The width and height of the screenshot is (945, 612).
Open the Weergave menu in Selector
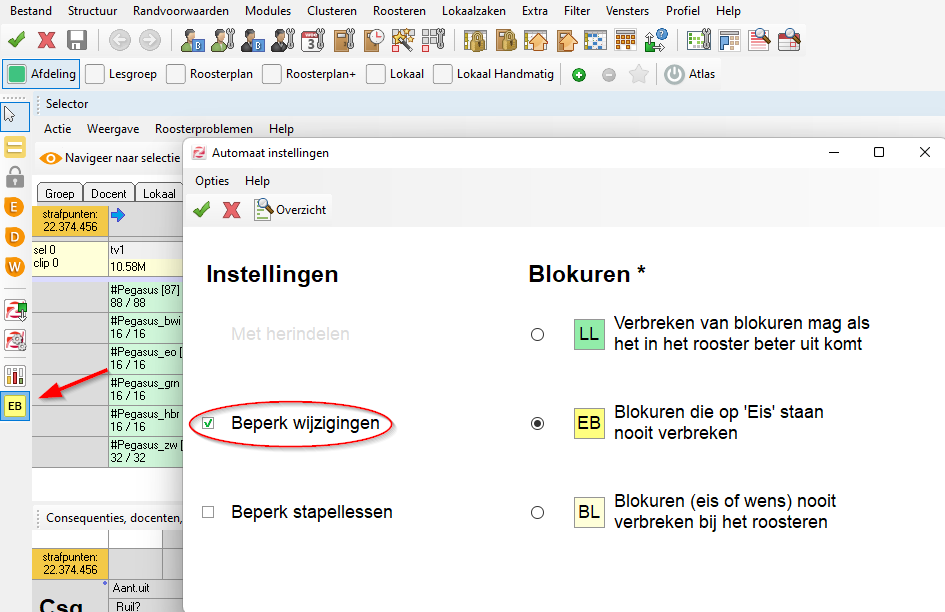coord(113,129)
